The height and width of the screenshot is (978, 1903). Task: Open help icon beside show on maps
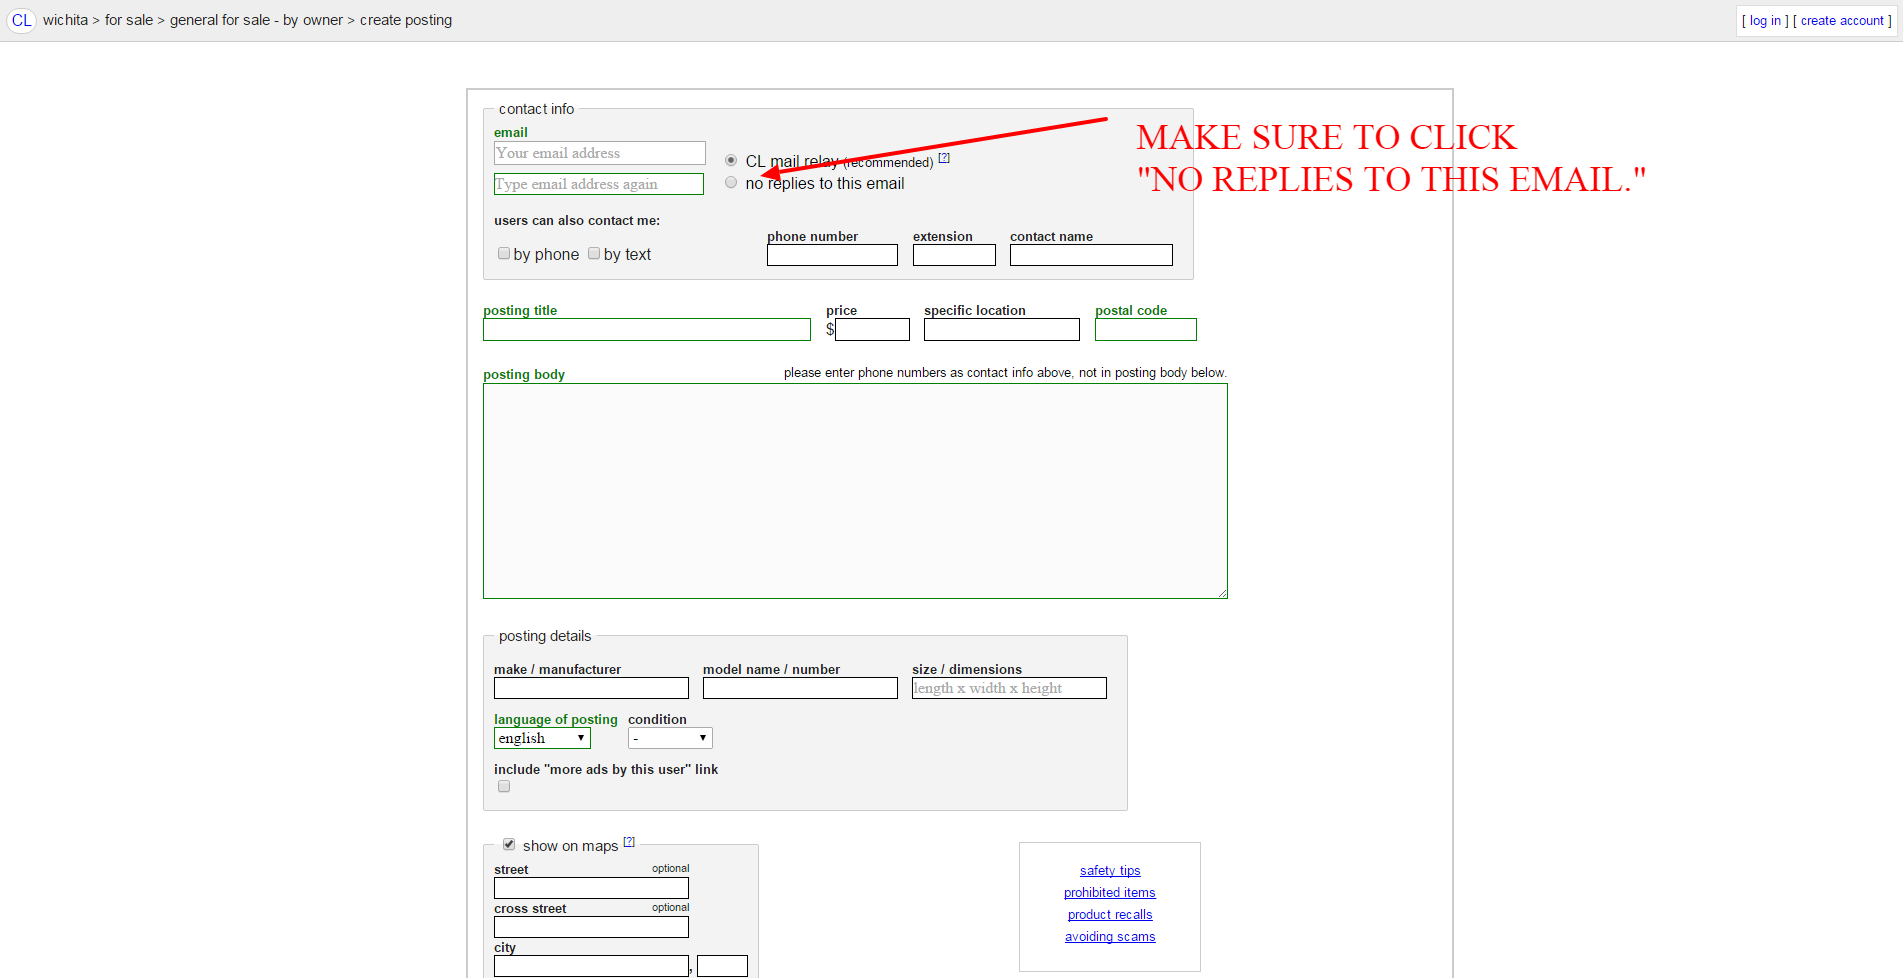(x=629, y=842)
